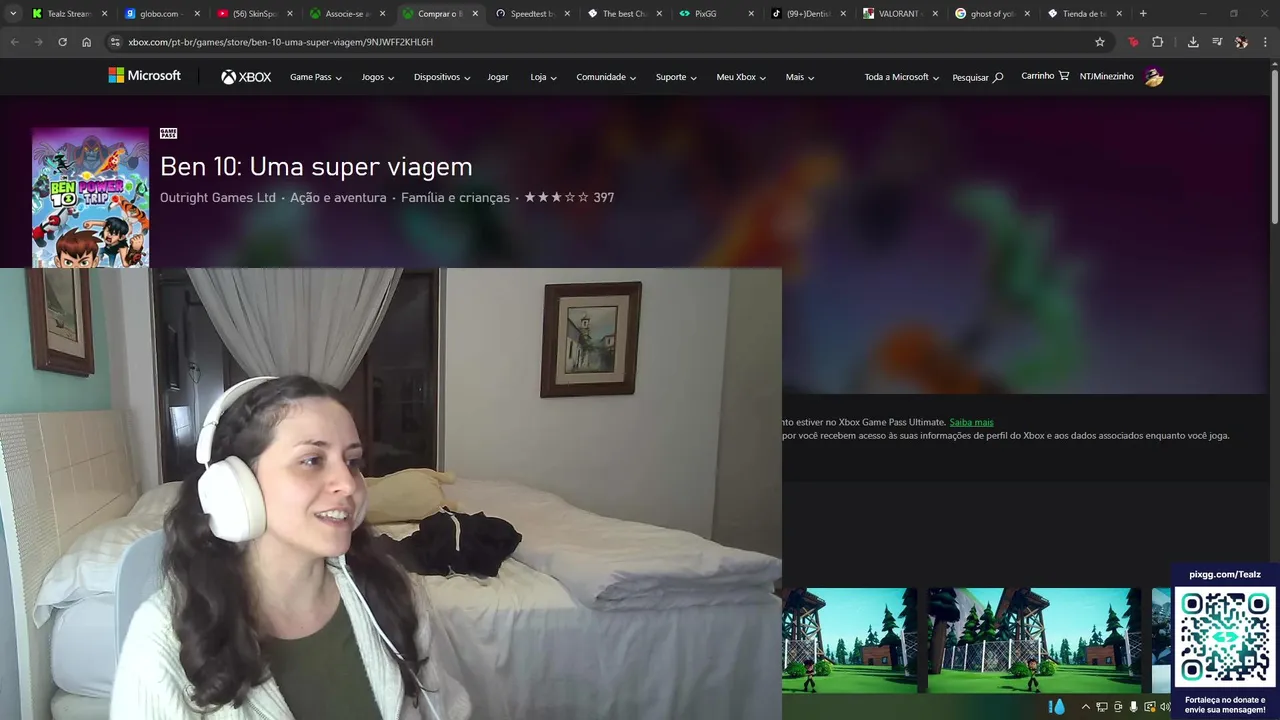Go to the browser home page
The image size is (1280, 720).
pyautogui.click(x=86, y=42)
